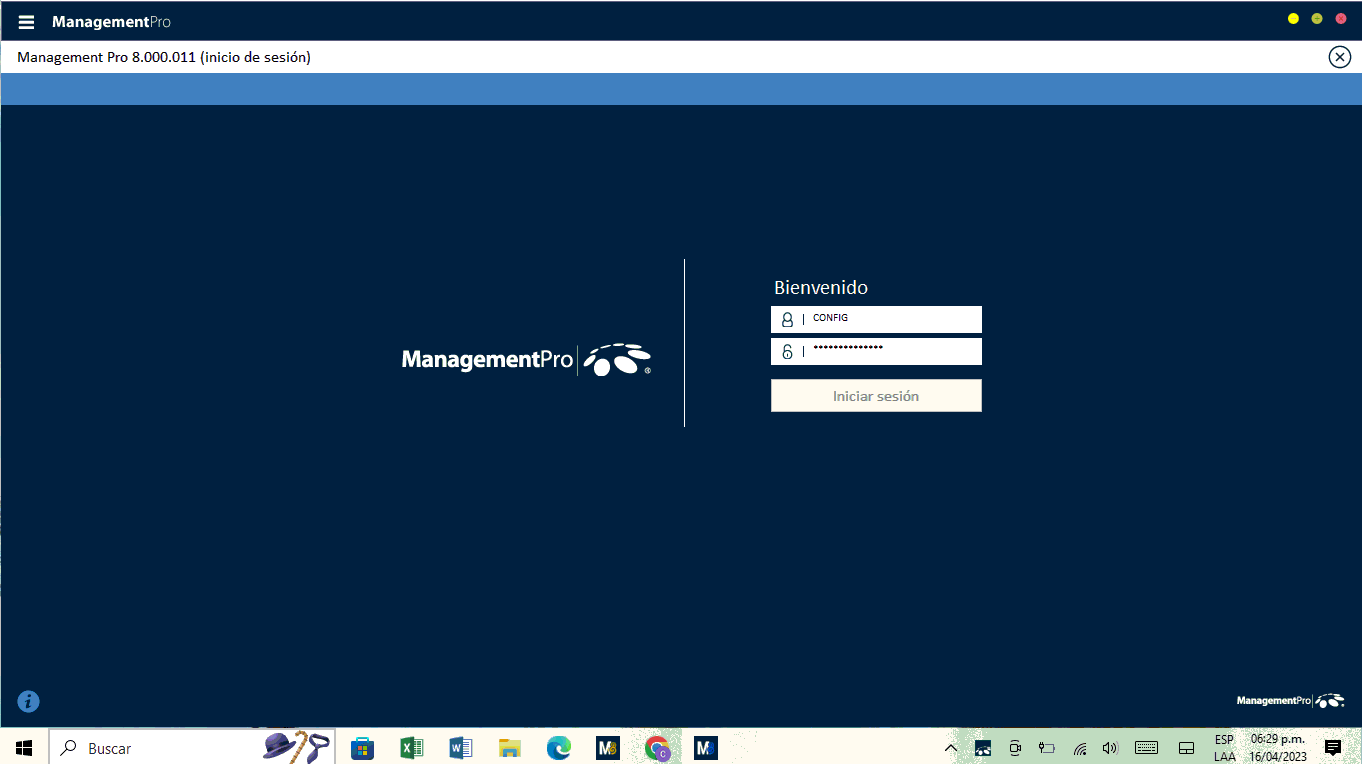Click the password input field
The width and height of the screenshot is (1362, 764).
pyautogui.click(x=890, y=351)
